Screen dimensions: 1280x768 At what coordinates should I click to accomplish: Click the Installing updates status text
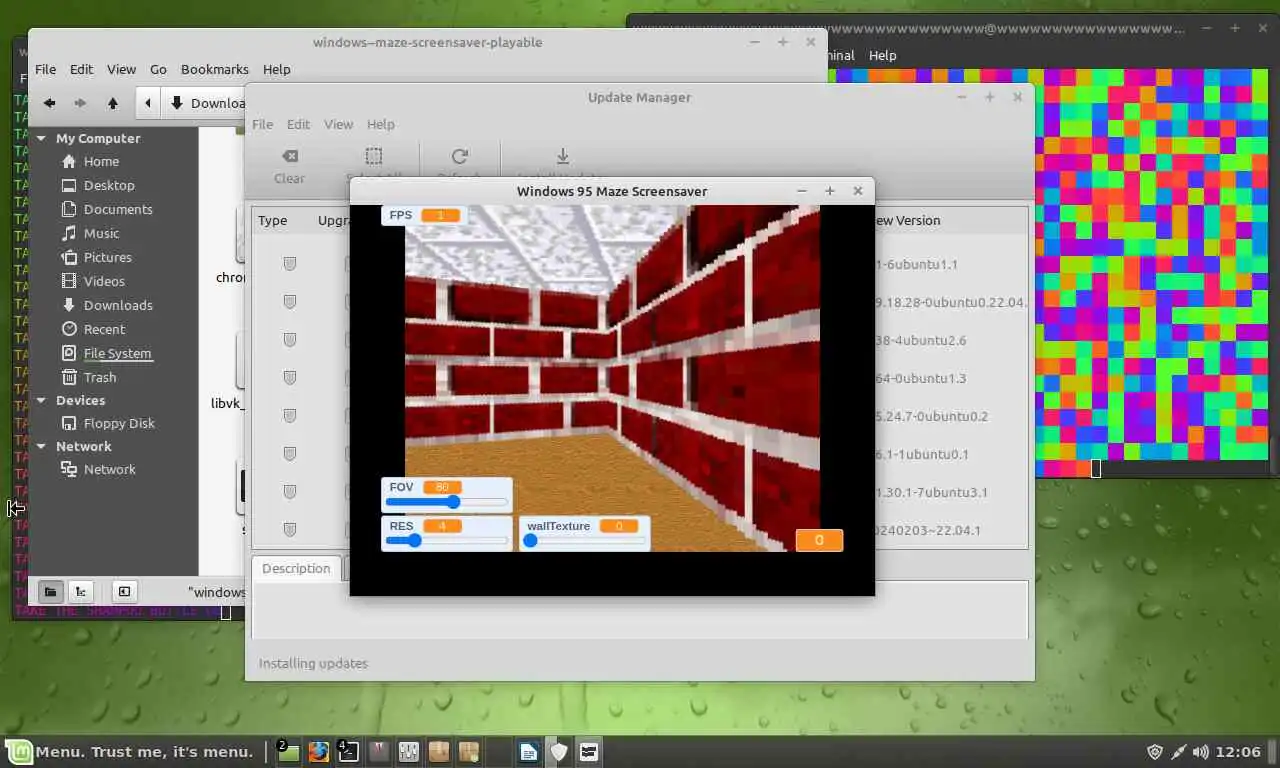313,663
